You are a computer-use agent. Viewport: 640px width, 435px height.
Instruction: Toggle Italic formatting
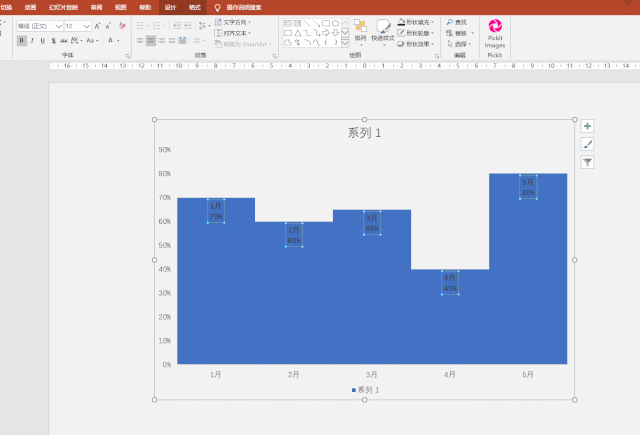pos(32,41)
